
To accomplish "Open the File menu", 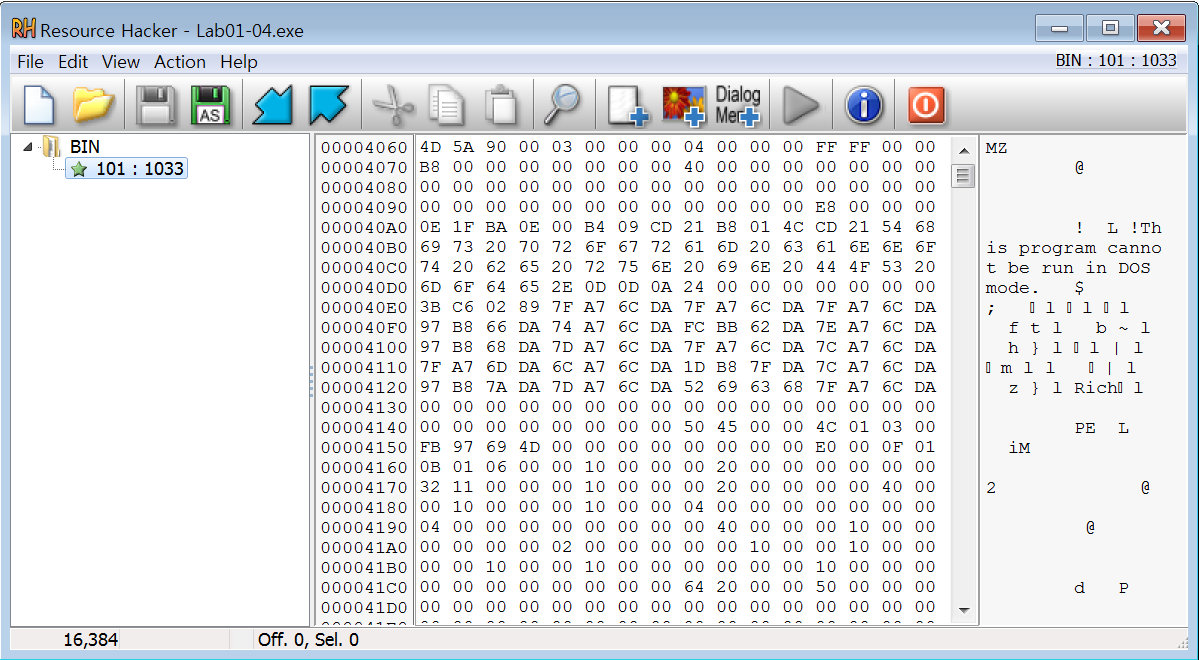I will tap(31, 62).
